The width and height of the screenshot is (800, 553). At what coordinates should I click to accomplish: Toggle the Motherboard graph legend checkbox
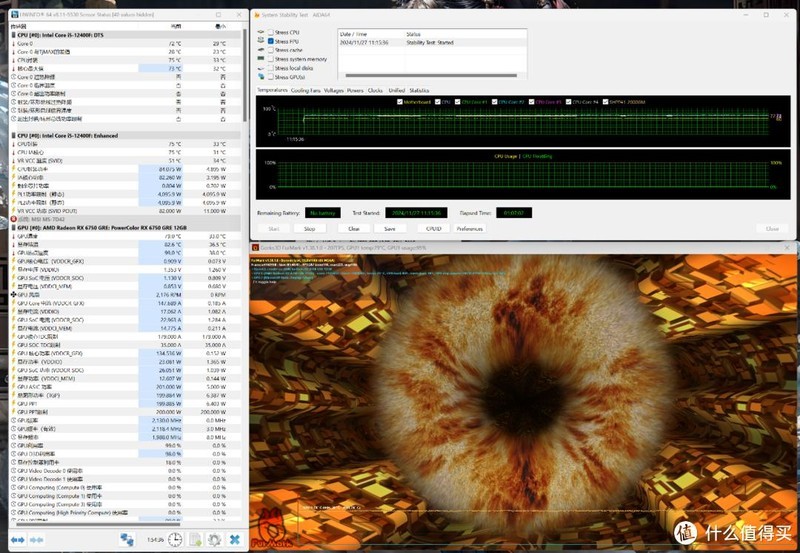point(401,102)
